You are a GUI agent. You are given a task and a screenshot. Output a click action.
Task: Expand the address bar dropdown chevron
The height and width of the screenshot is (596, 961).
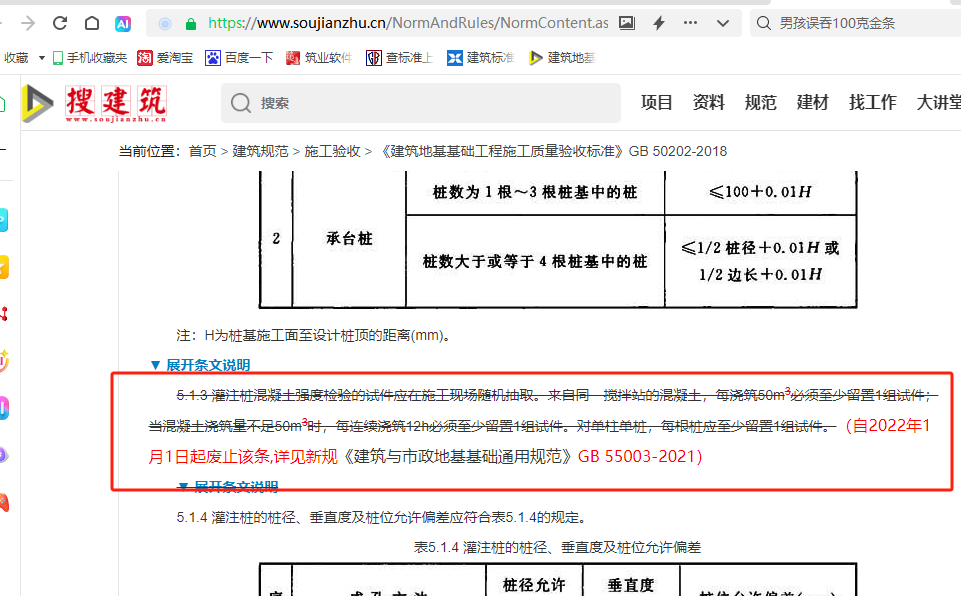pyautogui.click(x=724, y=23)
